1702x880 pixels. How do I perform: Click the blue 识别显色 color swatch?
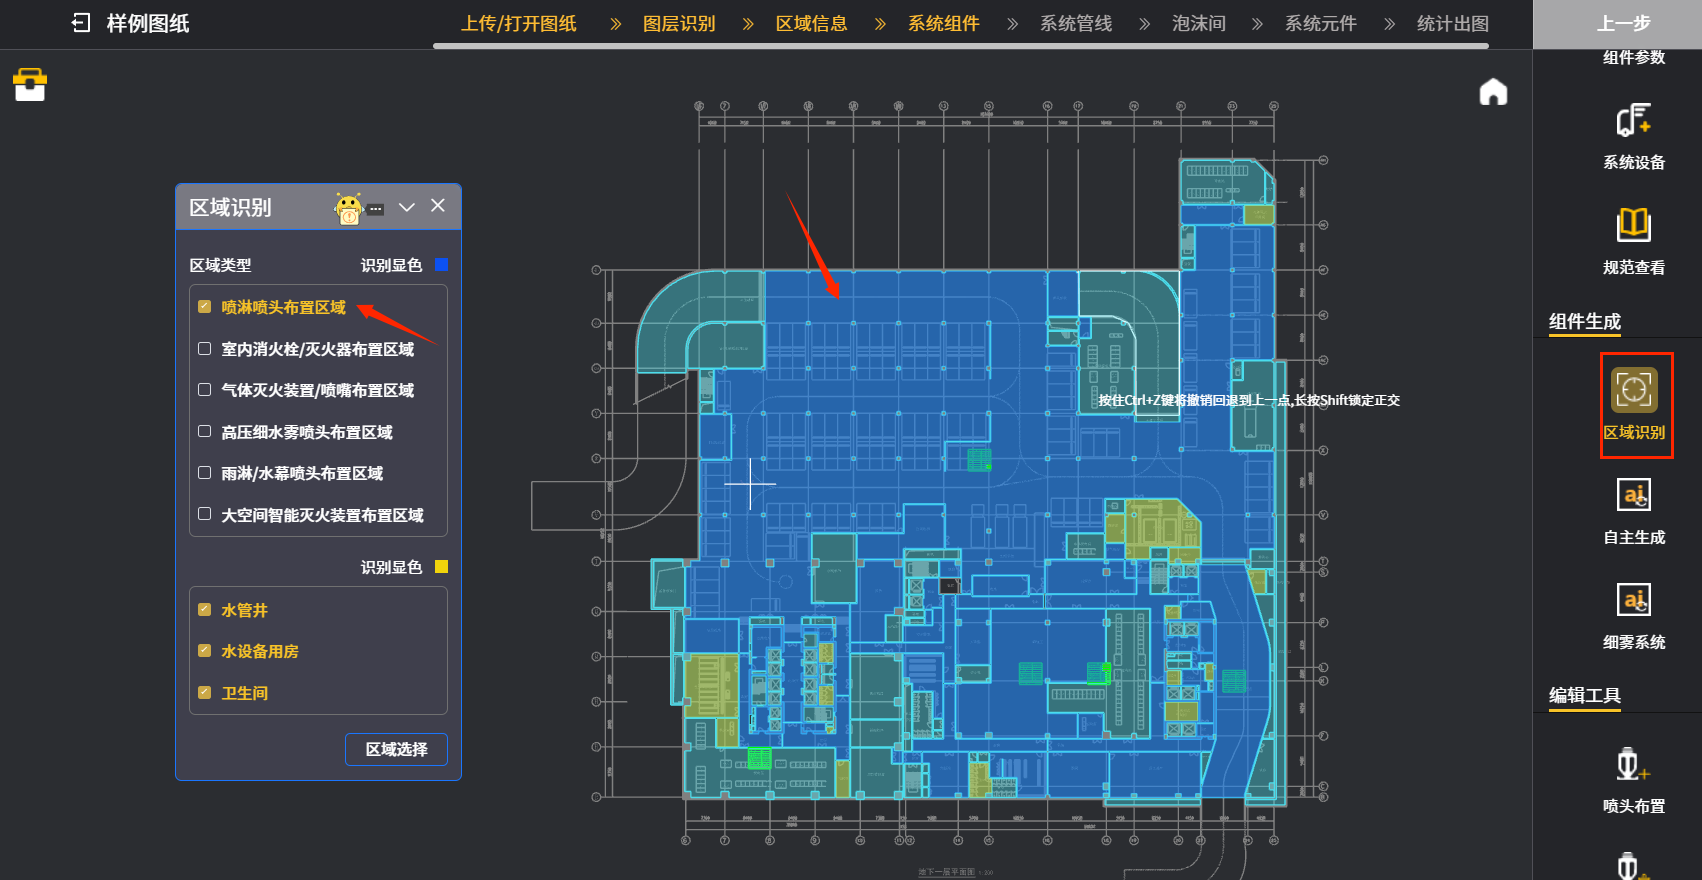[442, 265]
